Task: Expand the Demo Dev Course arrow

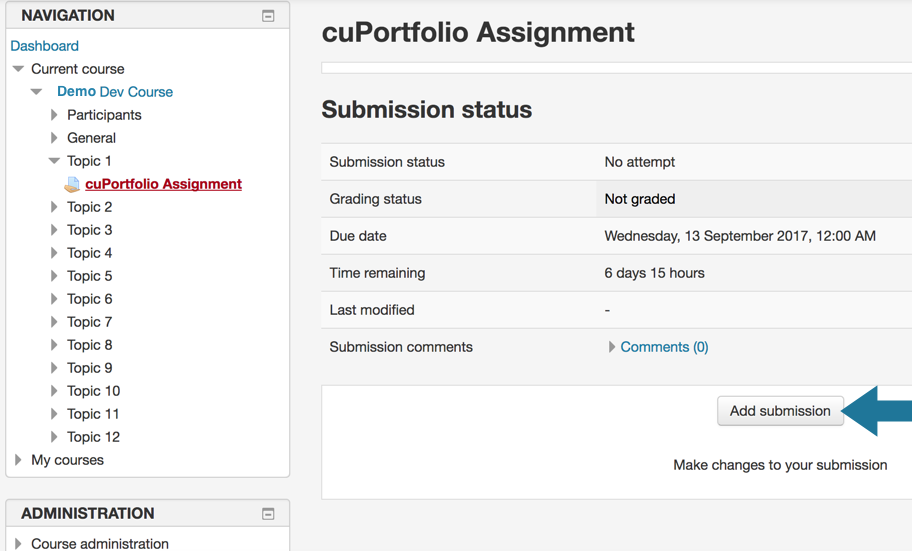Action: pyautogui.click(x=37, y=92)
